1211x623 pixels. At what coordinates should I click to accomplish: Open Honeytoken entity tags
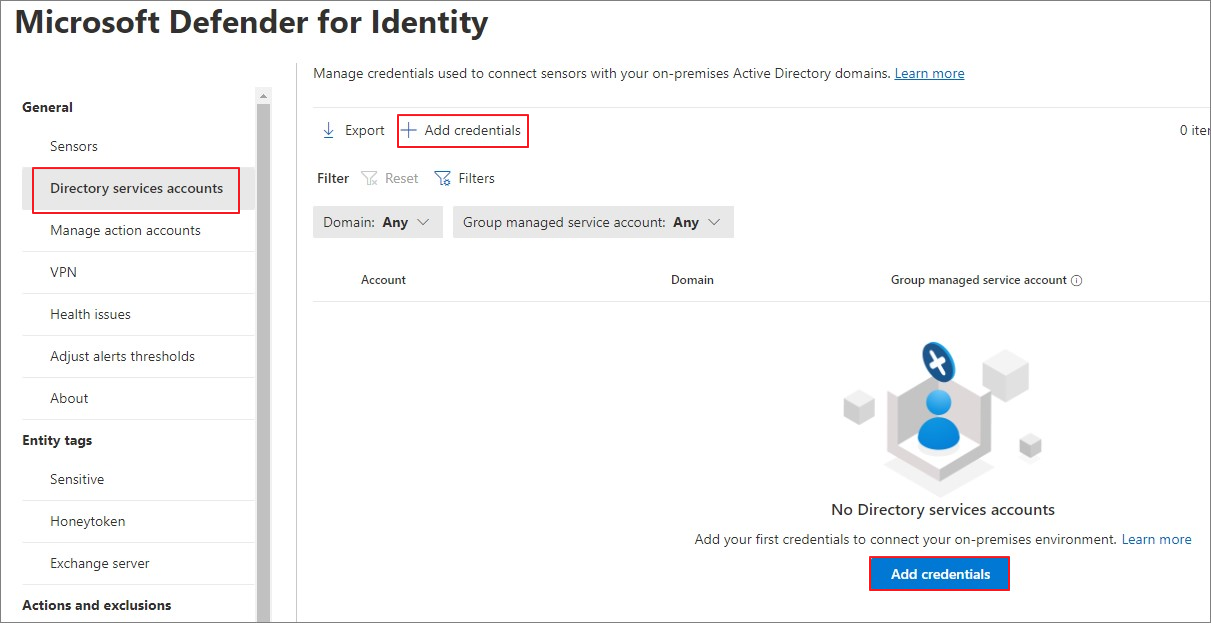(x=87, y=521)
